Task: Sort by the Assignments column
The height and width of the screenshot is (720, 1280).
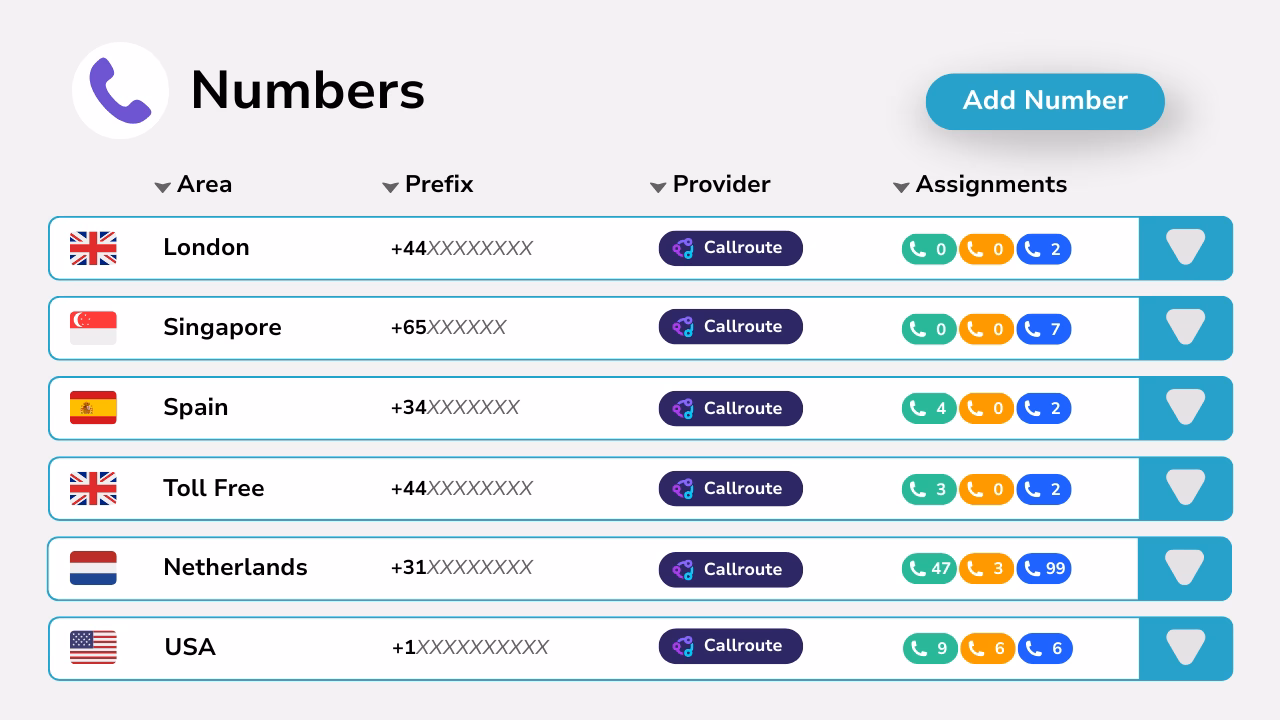Action: (x=899, y=186)
